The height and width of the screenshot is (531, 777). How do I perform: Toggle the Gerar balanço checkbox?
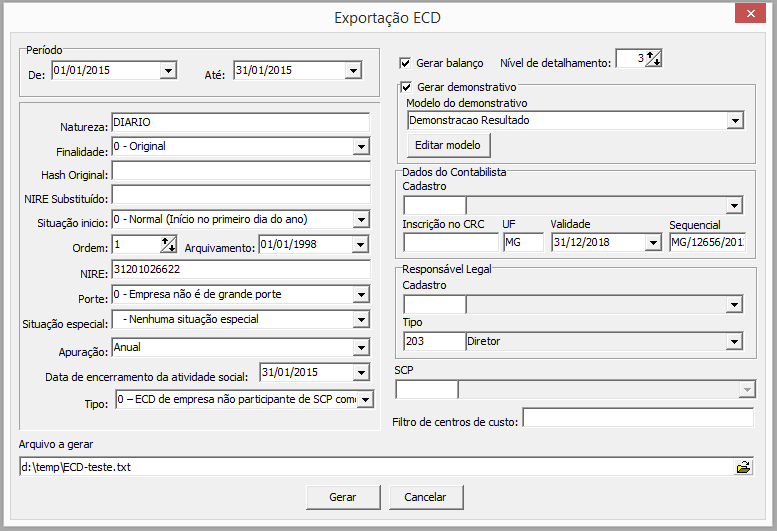pyautogui.click(x=406, y=63)
